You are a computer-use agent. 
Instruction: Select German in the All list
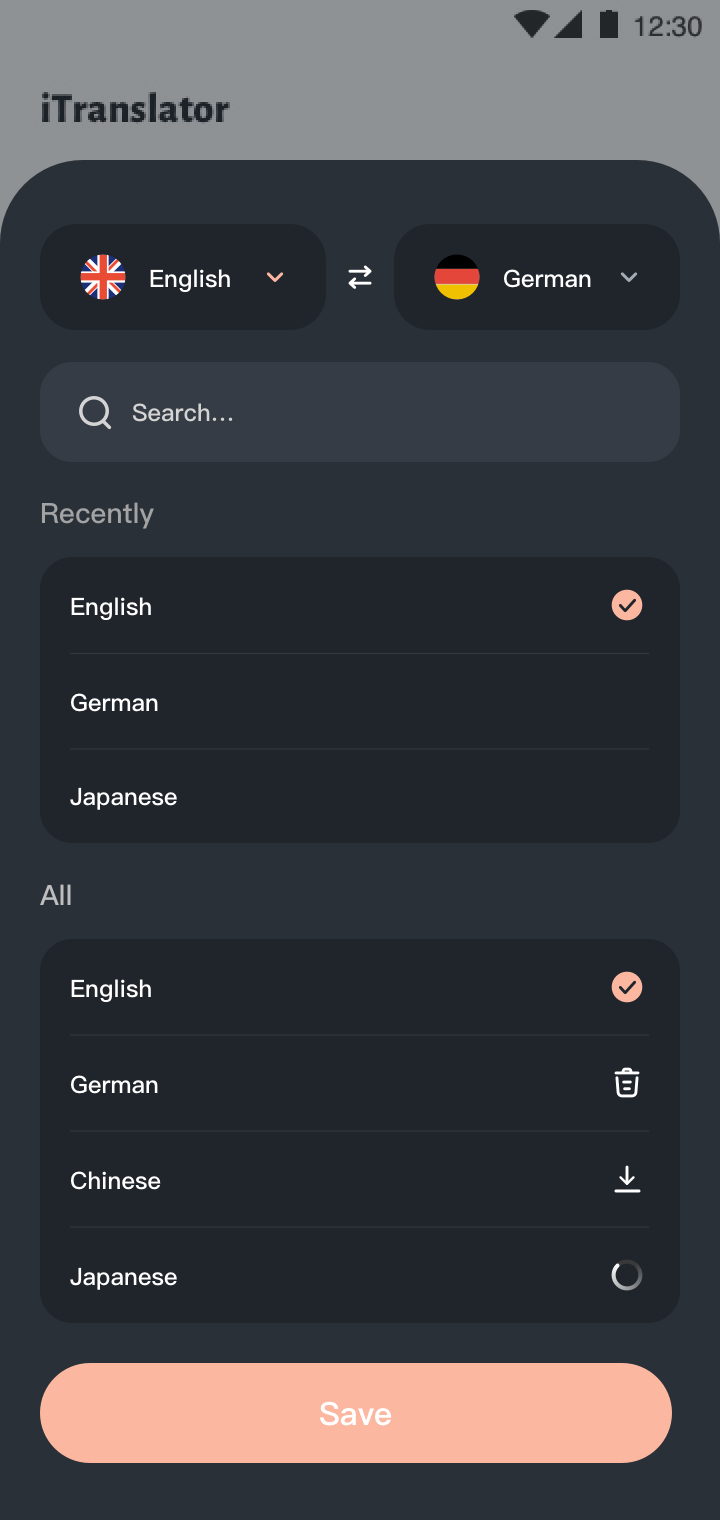click(x=115, y=1085)
